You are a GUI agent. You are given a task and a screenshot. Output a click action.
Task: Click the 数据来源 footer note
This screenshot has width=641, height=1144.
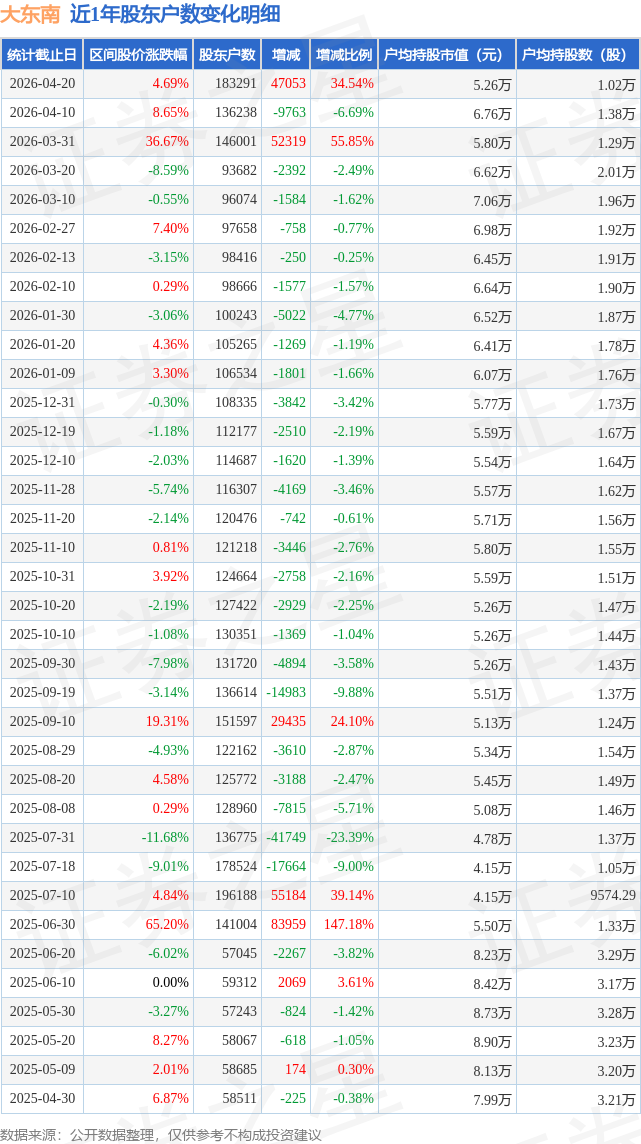click(x=161, y=1134)
